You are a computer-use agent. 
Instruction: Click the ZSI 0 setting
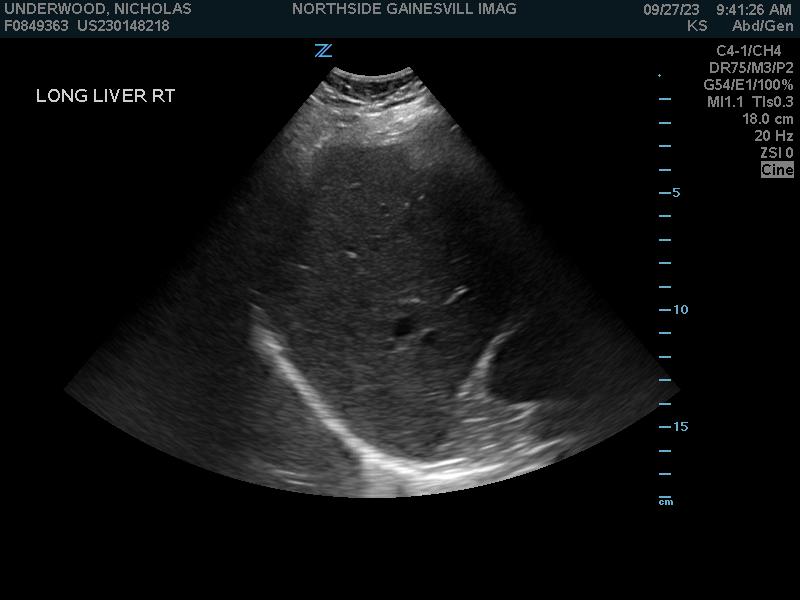776,153
